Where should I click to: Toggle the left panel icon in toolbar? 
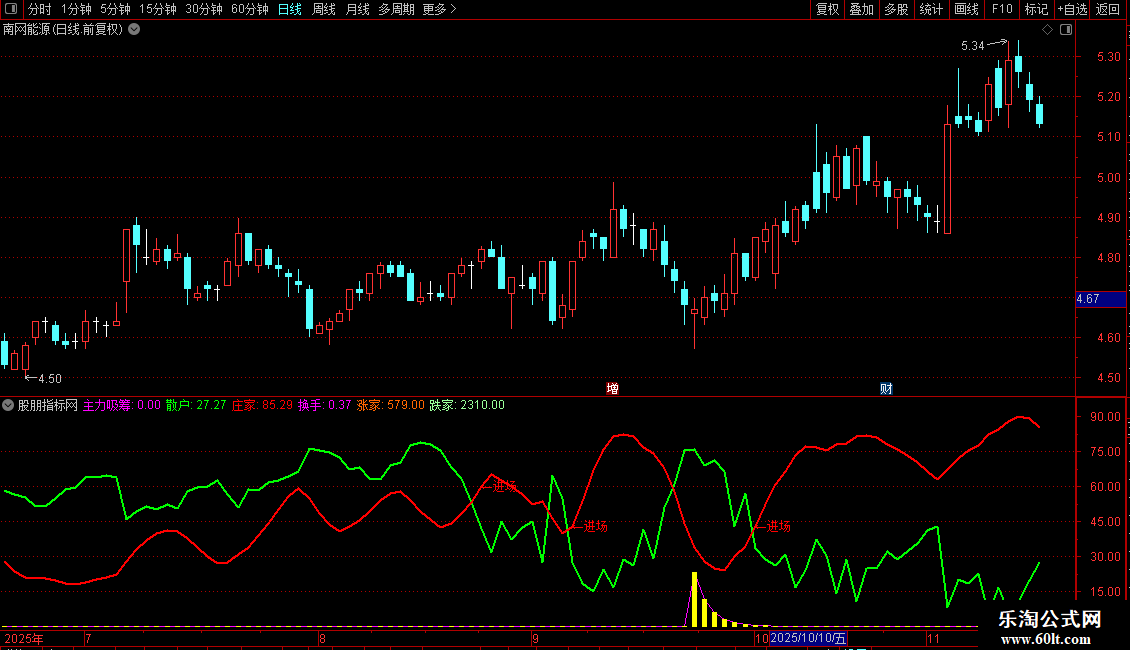click(11, 9)
